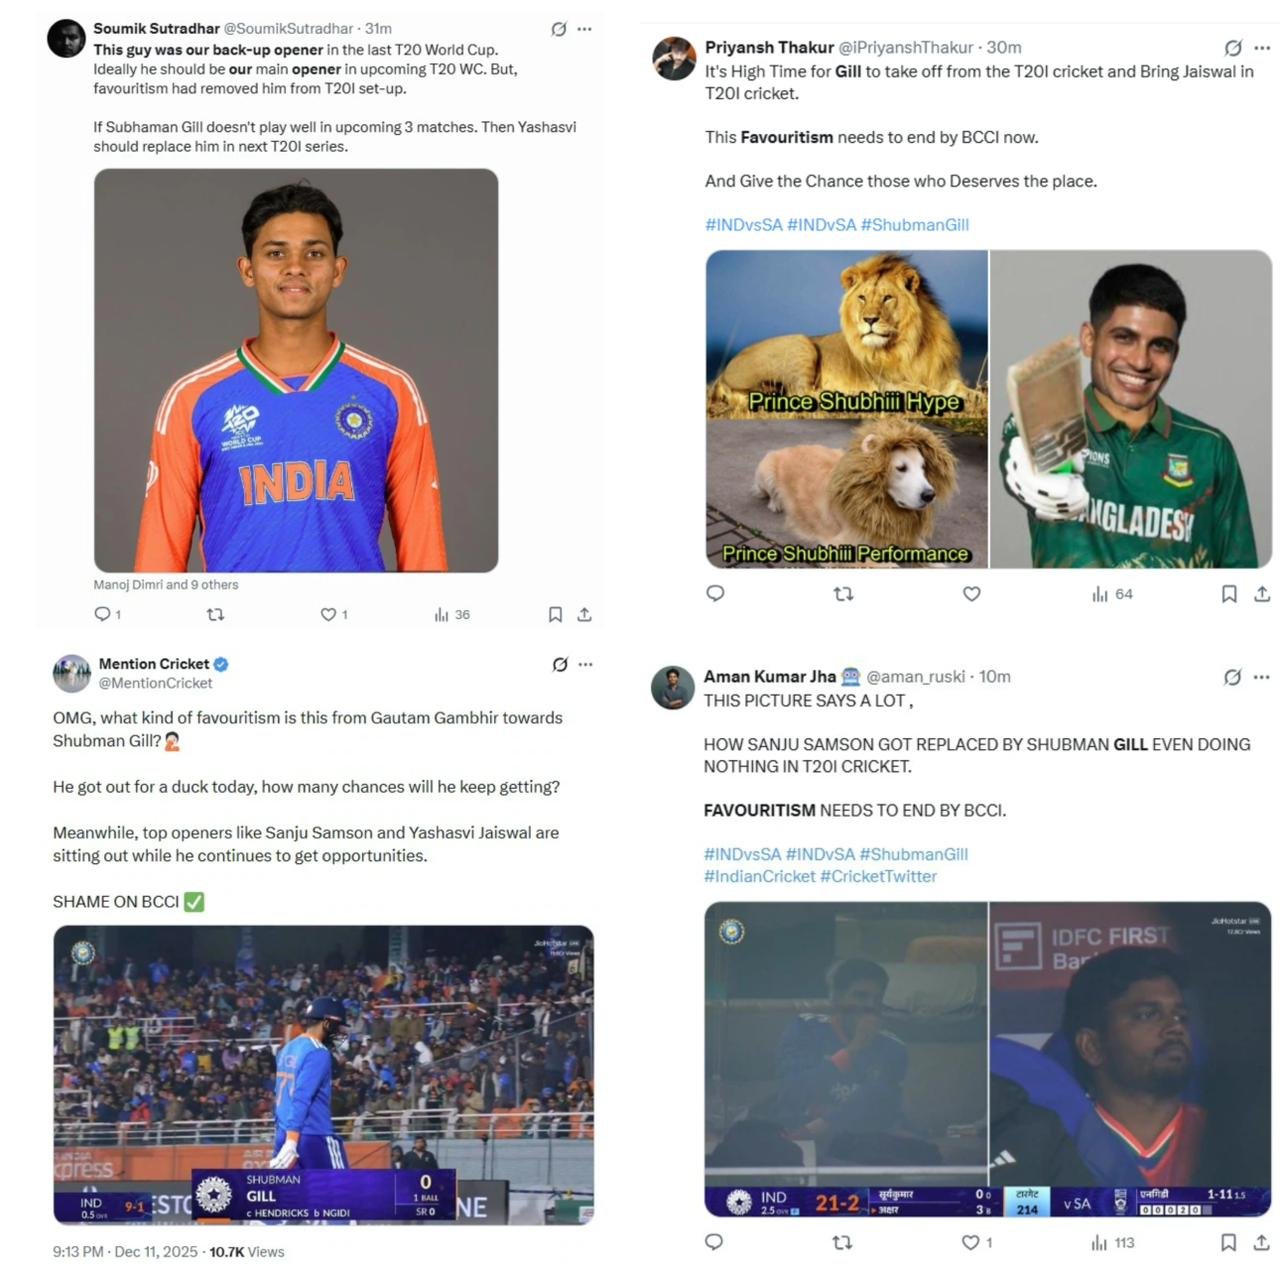Viewport: 1280px width, 1280px height.
Task: Open the #ShubmanGill hashtag in Priyansh's tweet
Action: 914,225
